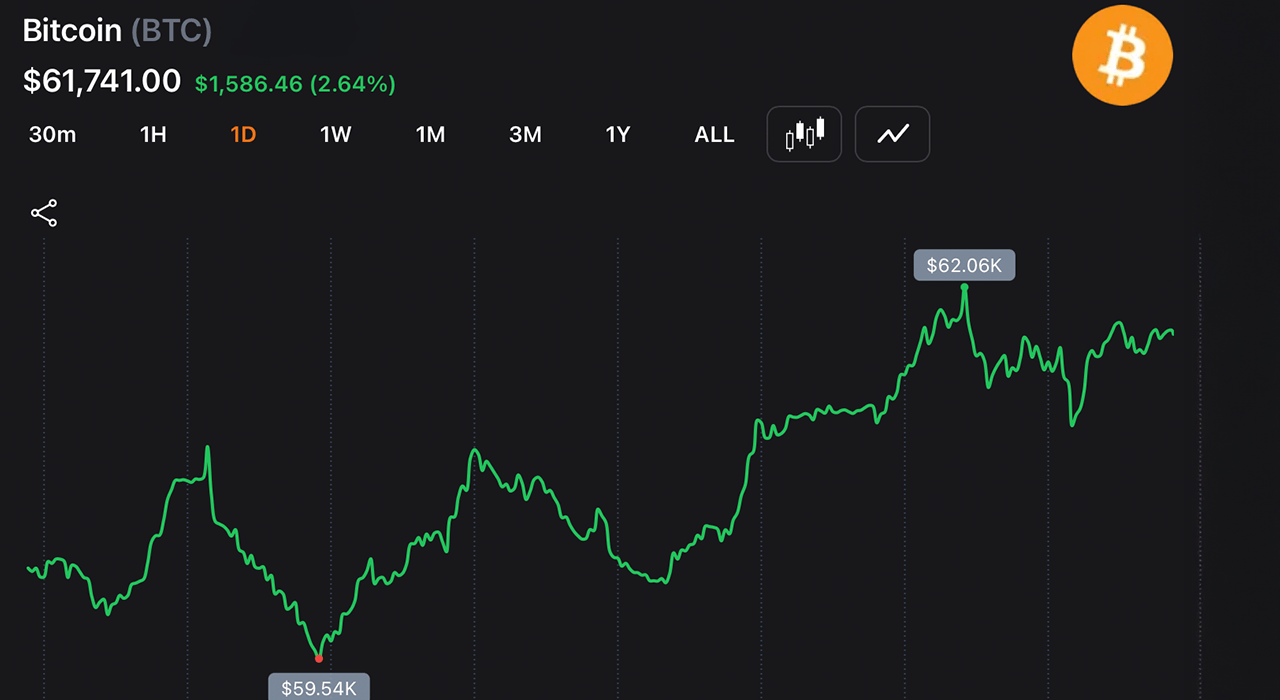
Task: Select the 1D time range
Action: coord(243,134)
